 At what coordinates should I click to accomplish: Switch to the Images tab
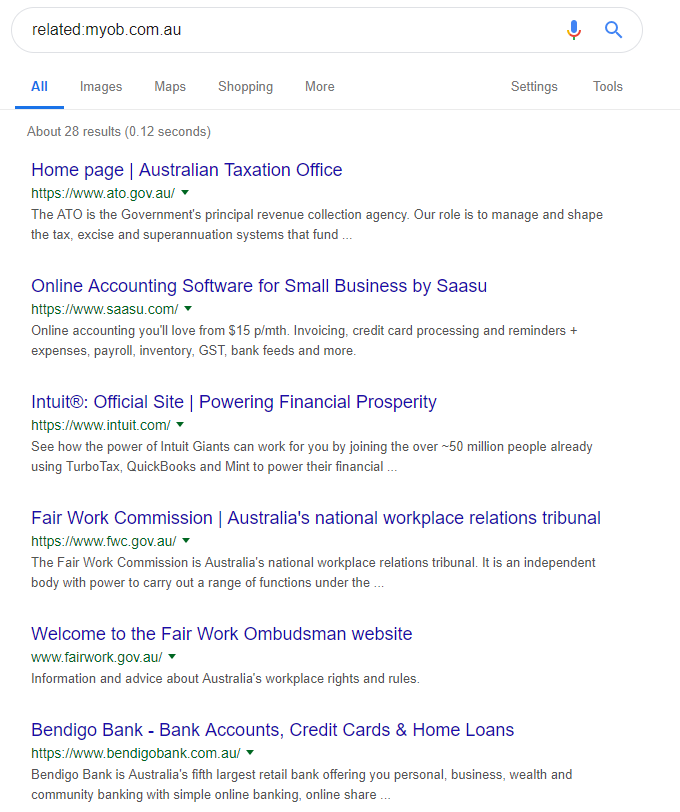[x=101, y=86]
